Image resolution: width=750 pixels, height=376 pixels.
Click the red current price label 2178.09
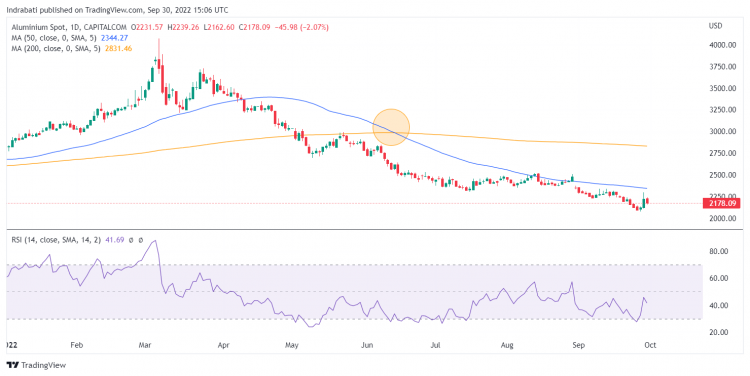(x=722, y=203)
